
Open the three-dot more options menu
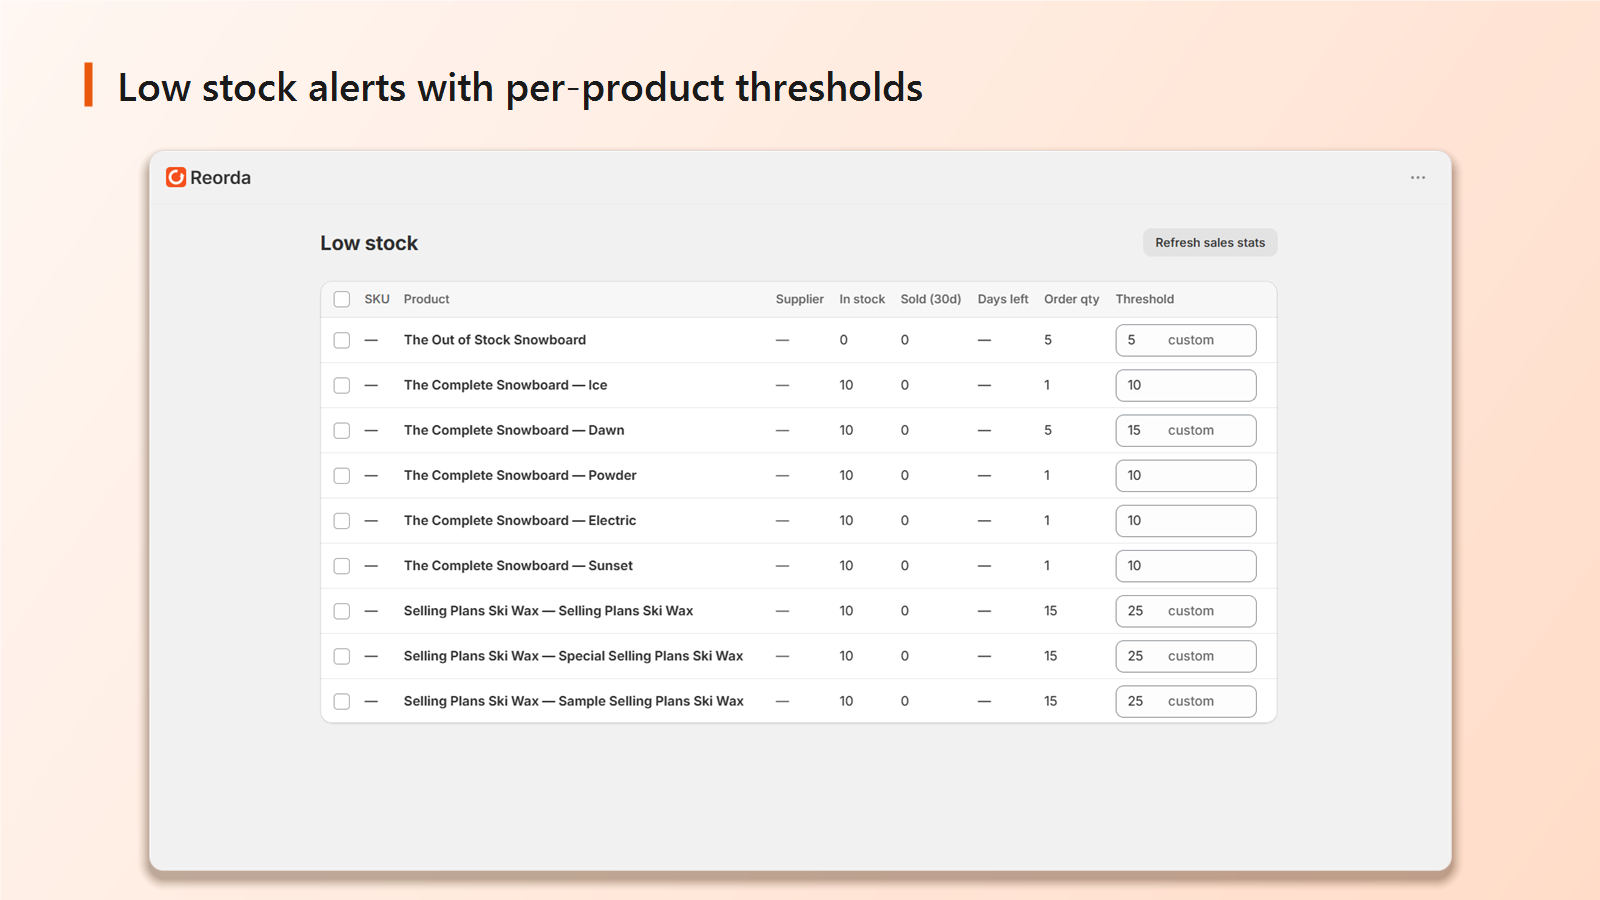point(1418,177)
